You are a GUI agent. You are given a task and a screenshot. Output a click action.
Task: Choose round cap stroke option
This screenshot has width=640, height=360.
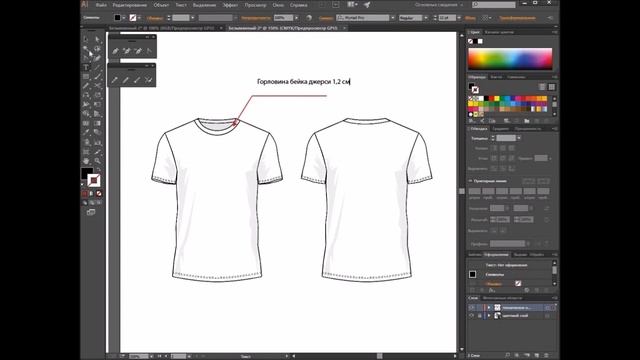click(x=503, y=148)
